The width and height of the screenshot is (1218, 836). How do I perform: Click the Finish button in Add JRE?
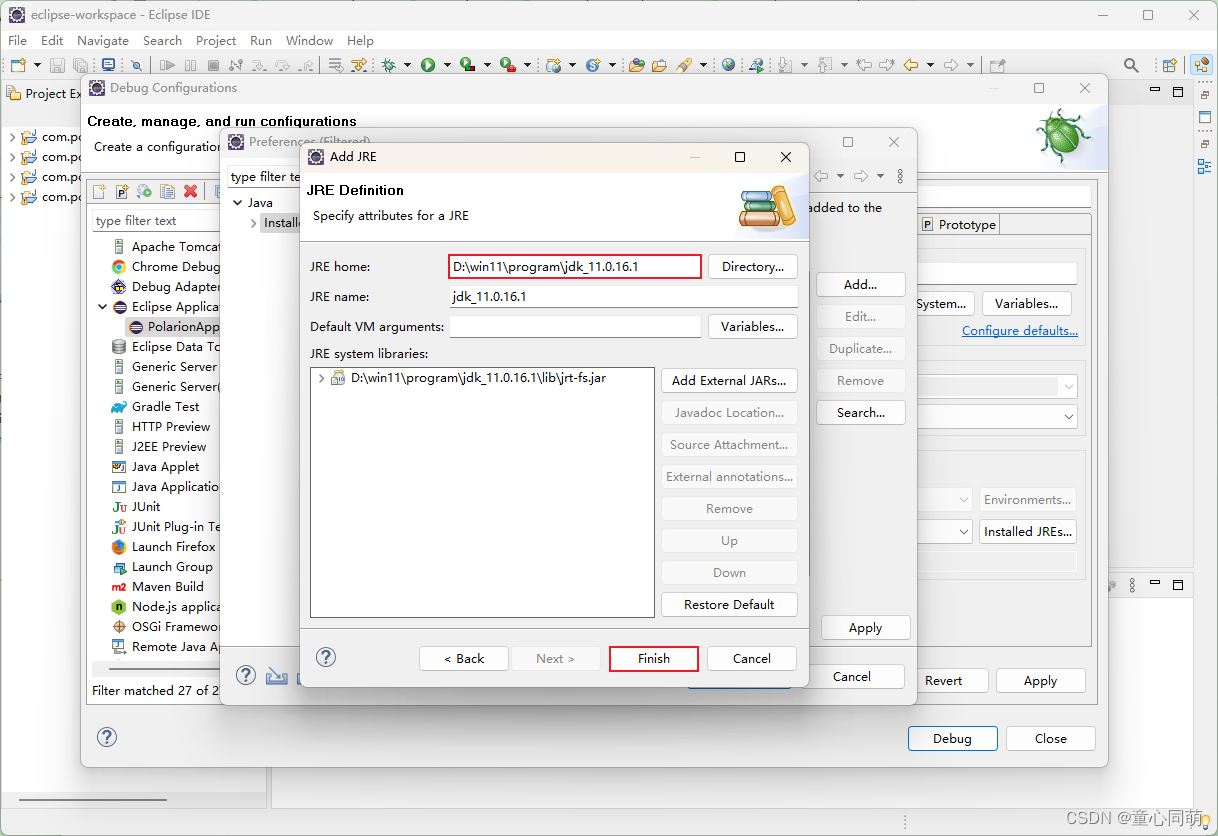654,658
